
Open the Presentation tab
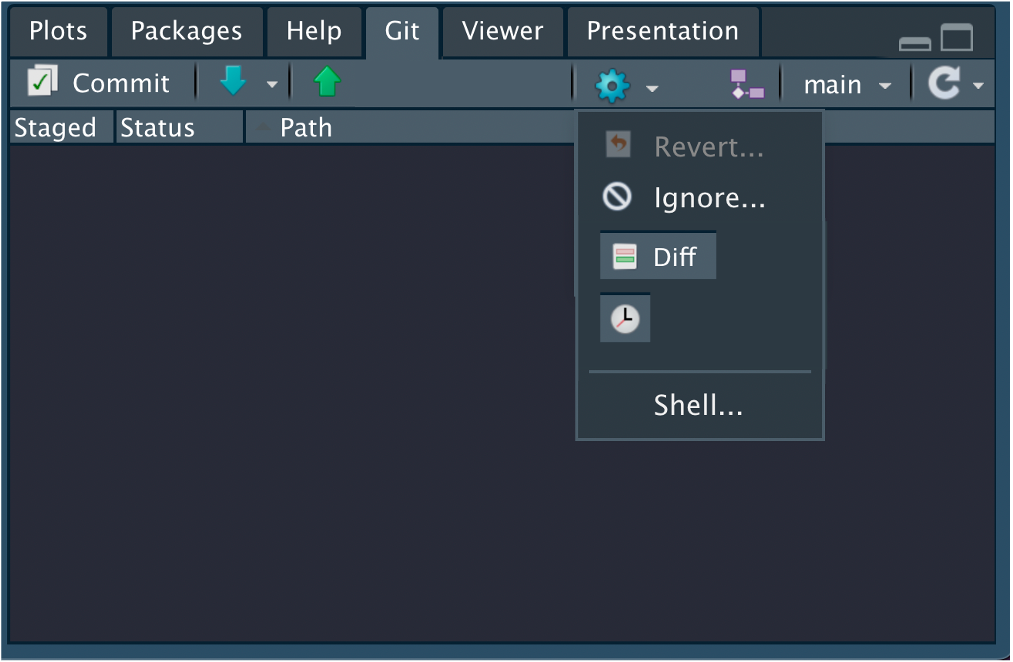(x=662, y=31)
